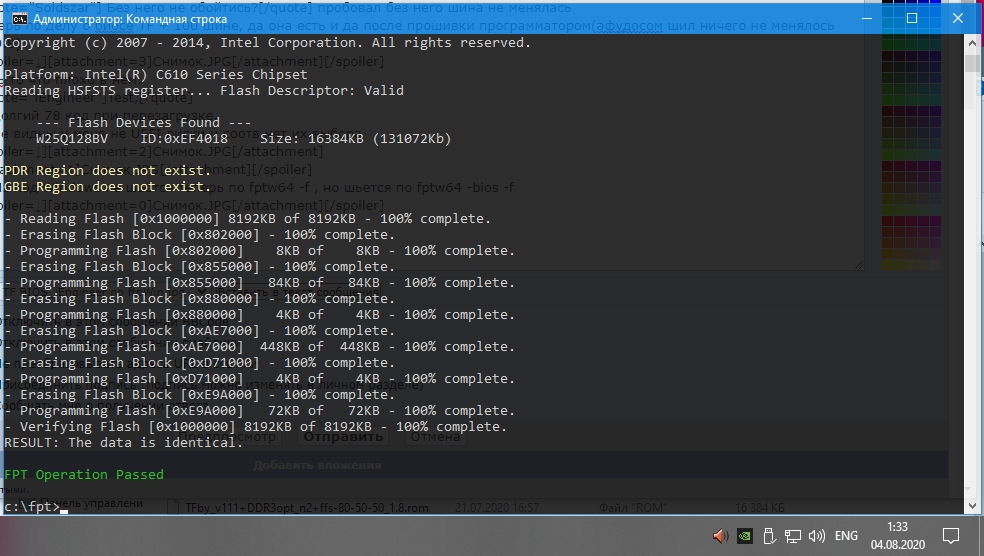This screenshot has width=984, height=556.
Task: Click the console scrollbar down arrow
Action: tap(972, 505)
